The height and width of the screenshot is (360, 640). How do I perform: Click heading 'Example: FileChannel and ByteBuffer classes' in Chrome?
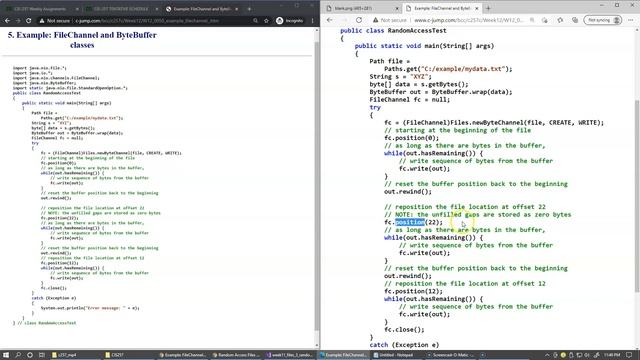pyautogui.click(x=82, y=40)
